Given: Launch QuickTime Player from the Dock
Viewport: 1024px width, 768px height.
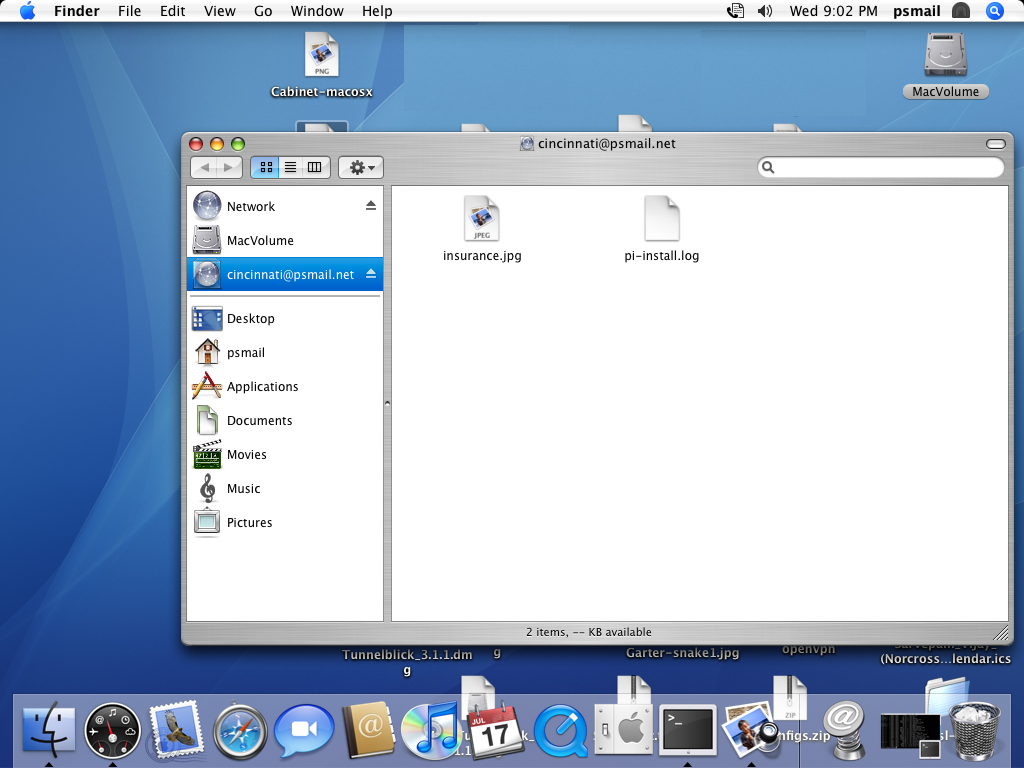Looking at the screenshot, I should 560,731.
